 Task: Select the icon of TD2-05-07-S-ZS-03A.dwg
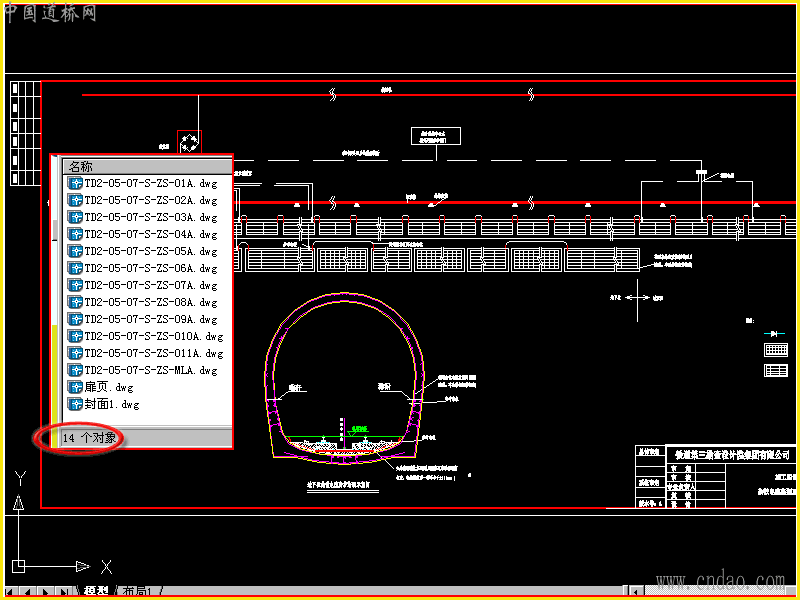tap(75, 217)
